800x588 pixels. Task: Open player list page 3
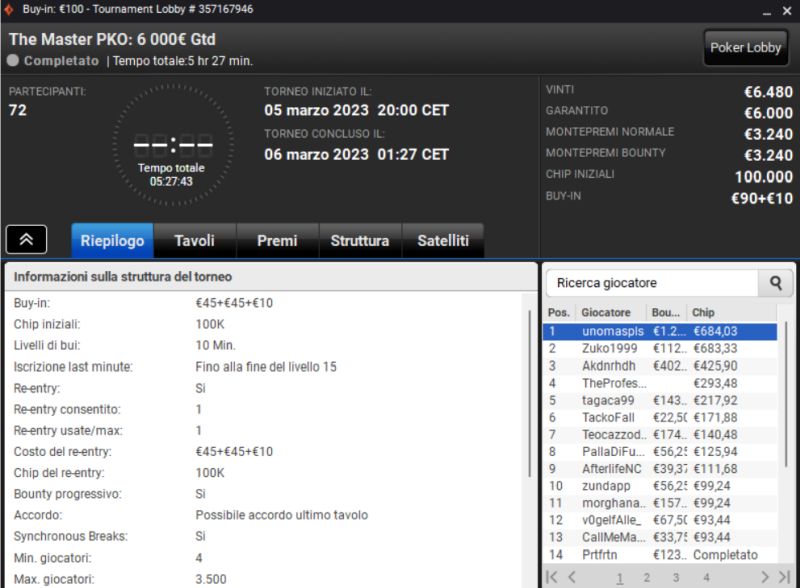676,578
